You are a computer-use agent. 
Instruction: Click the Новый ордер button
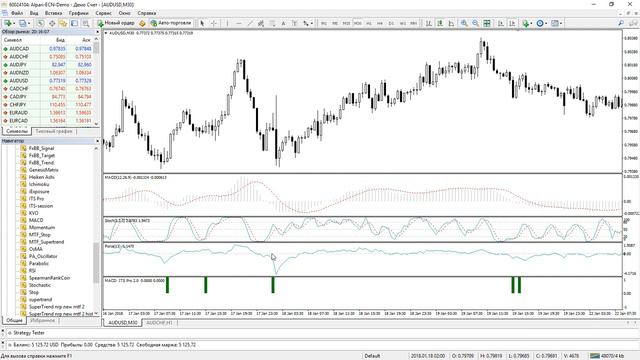point(116,23)
